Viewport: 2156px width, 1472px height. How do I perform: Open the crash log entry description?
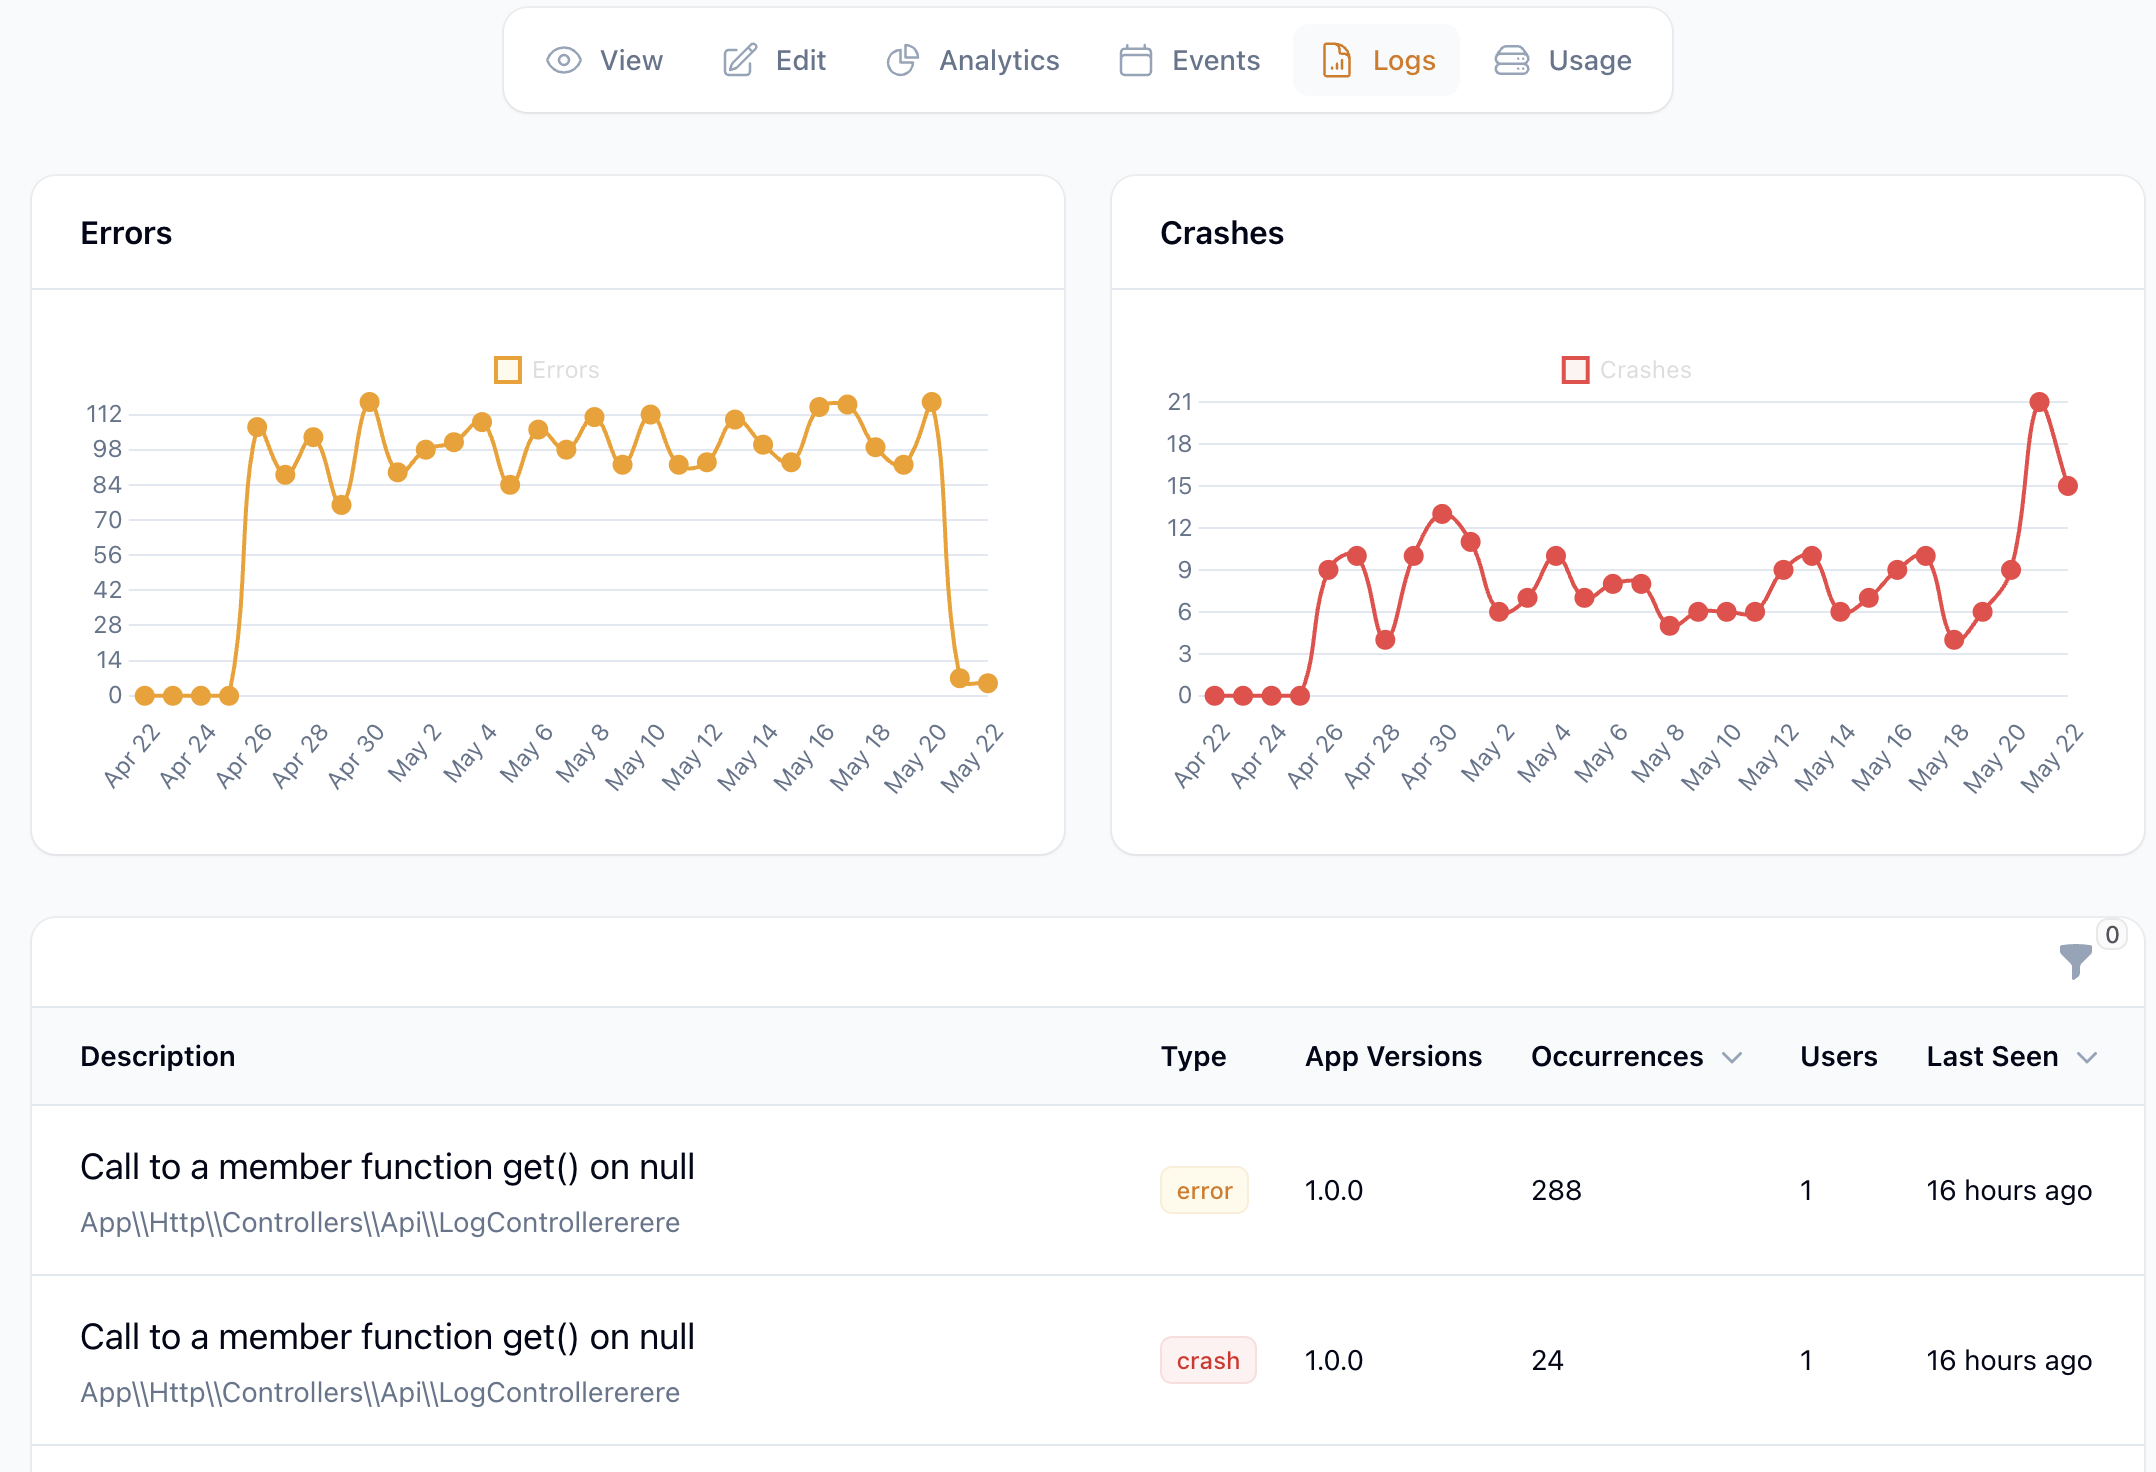(387, 1337)
